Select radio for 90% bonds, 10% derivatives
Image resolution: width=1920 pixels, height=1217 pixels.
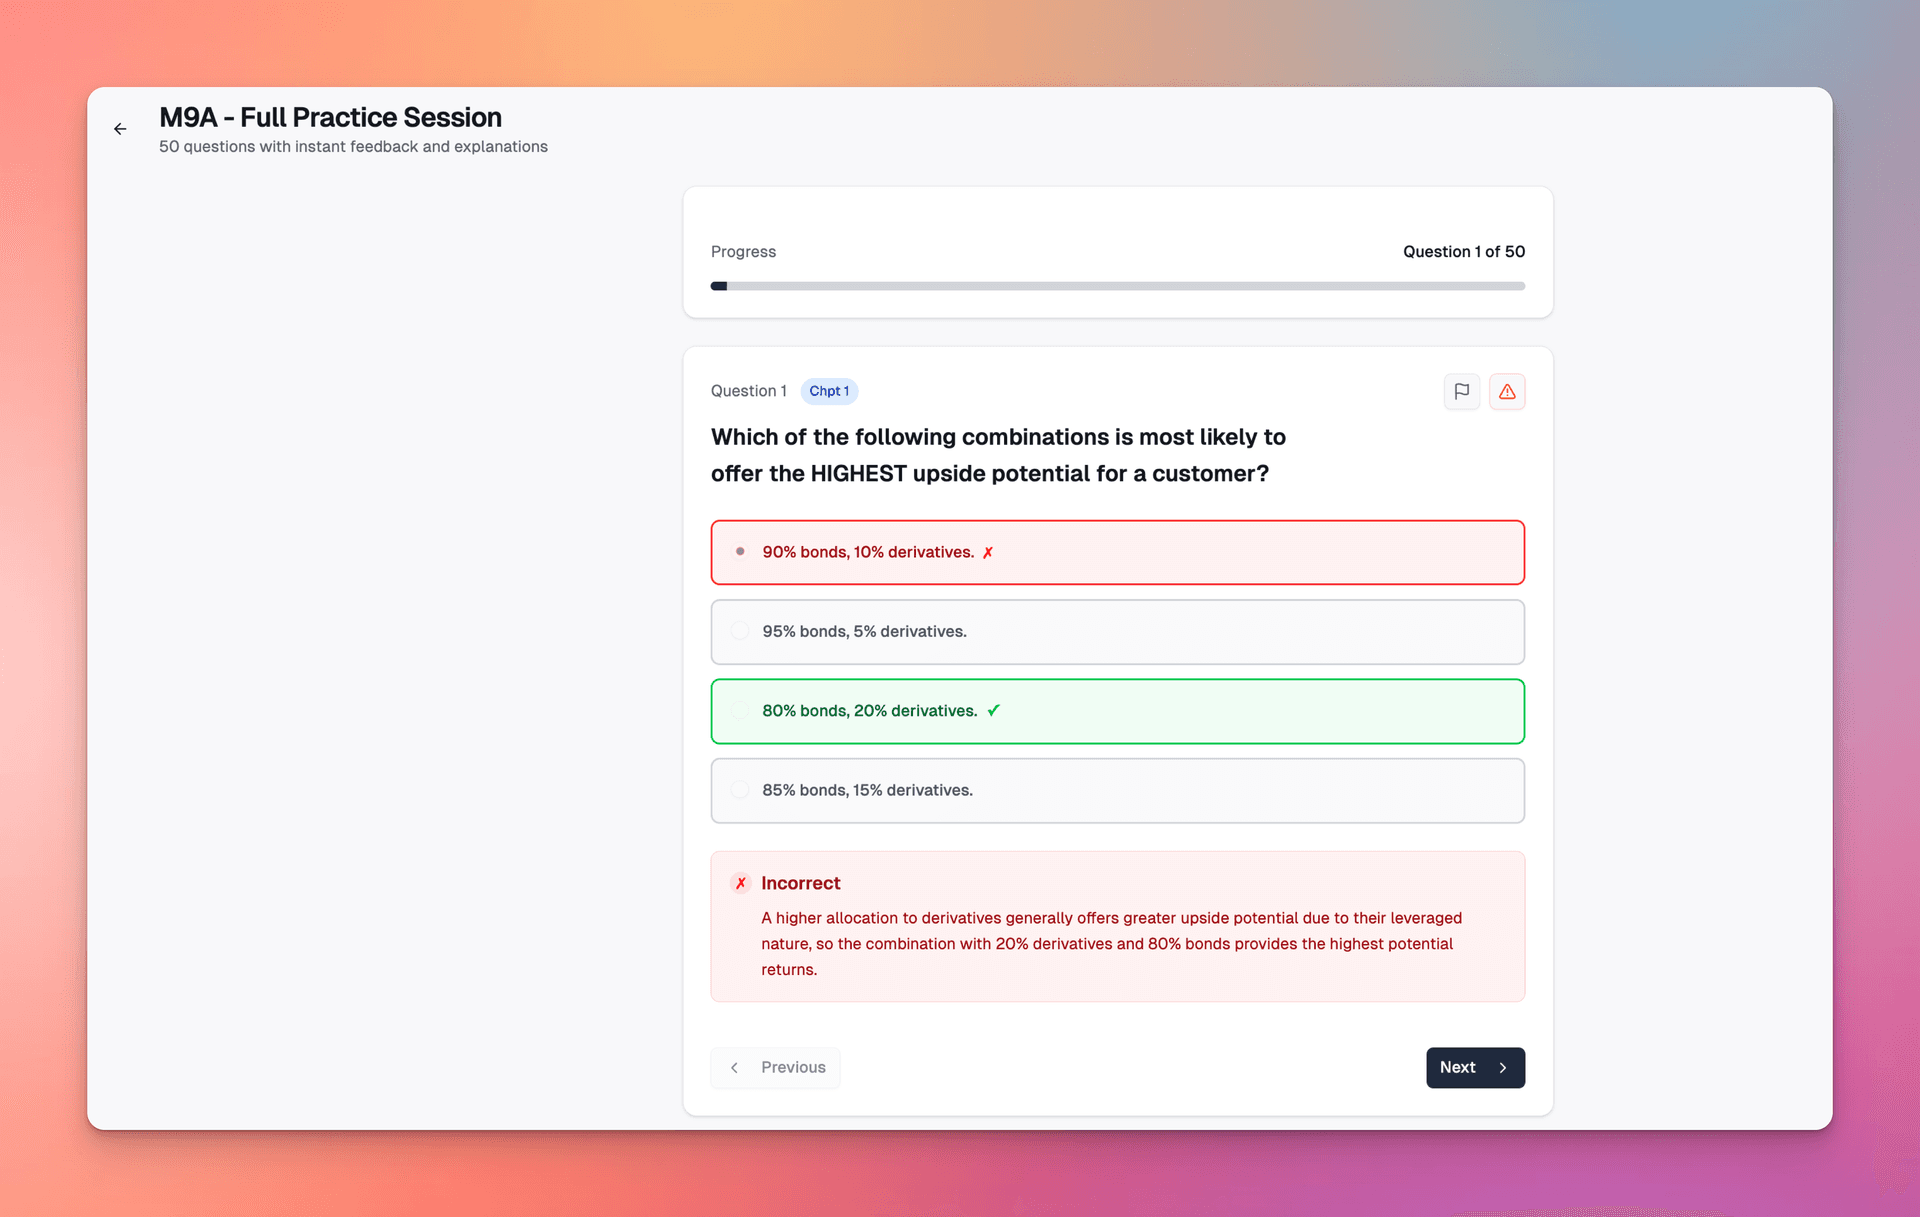click(740, 552)
